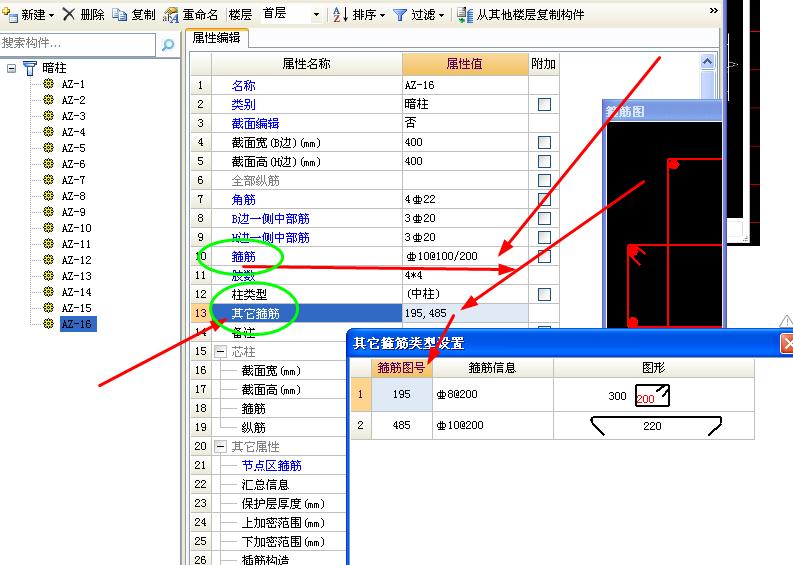Click the 图形 column header
This screenshot has height=565, width=793.
[x=653, y=368]
